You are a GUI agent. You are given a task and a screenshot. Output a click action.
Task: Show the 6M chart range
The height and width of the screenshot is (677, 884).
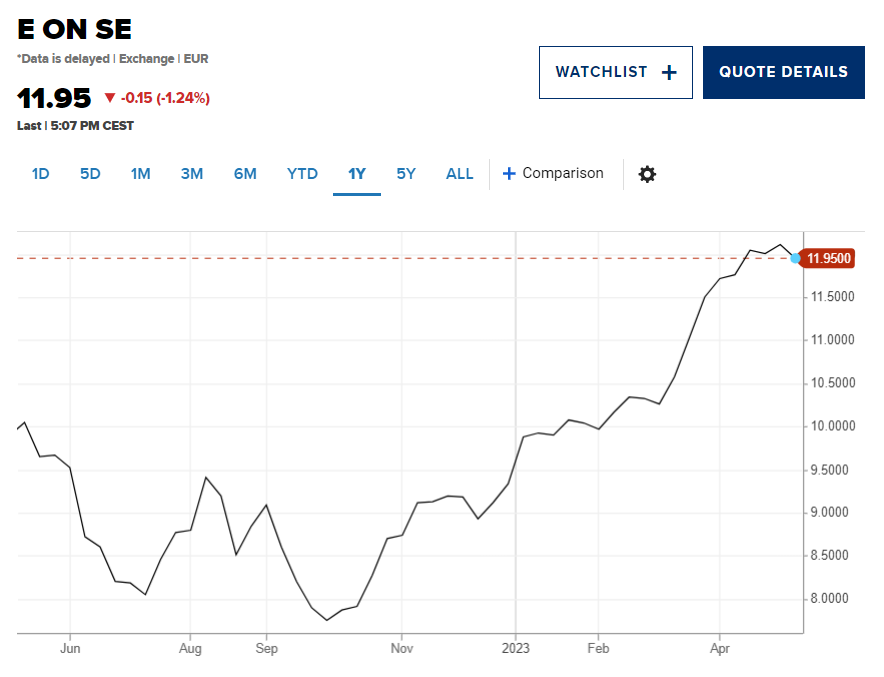[x=245, y=174]
